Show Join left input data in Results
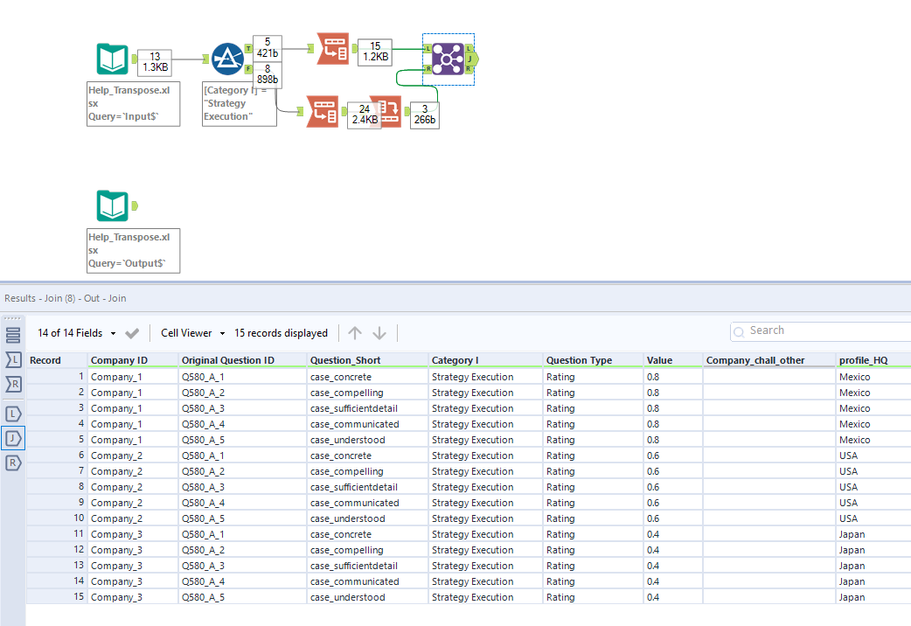 pyautogui.click(x=13, y=360)
